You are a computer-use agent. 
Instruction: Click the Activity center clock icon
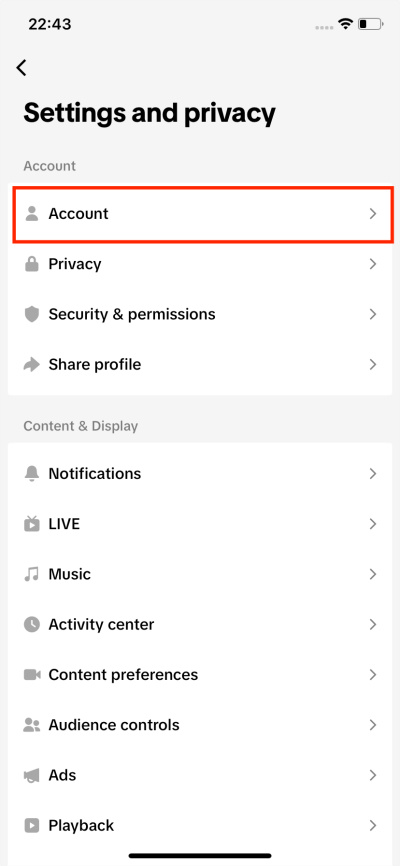tap(32, 624)
